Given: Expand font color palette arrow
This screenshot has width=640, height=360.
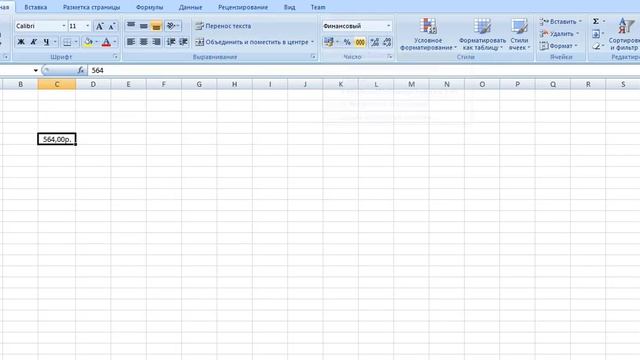Looking at the screenshot, I should coord(115,42).
